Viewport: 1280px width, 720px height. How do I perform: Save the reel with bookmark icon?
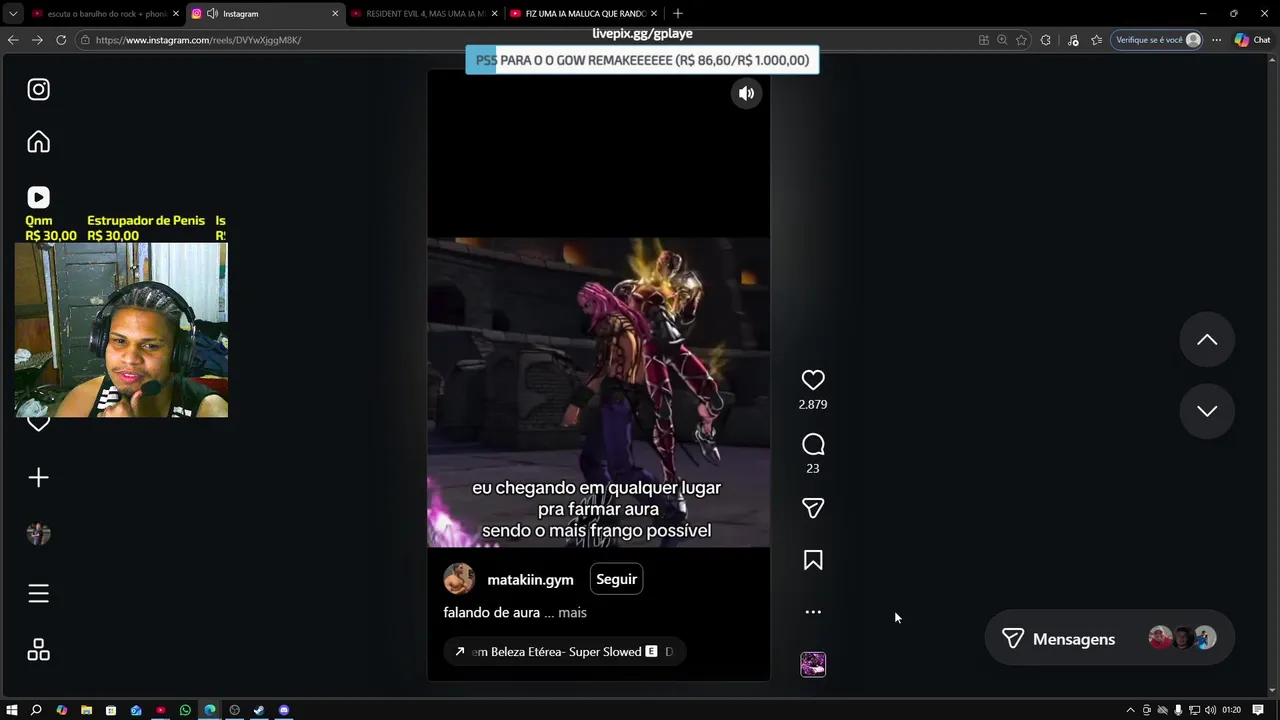[813, 561]
